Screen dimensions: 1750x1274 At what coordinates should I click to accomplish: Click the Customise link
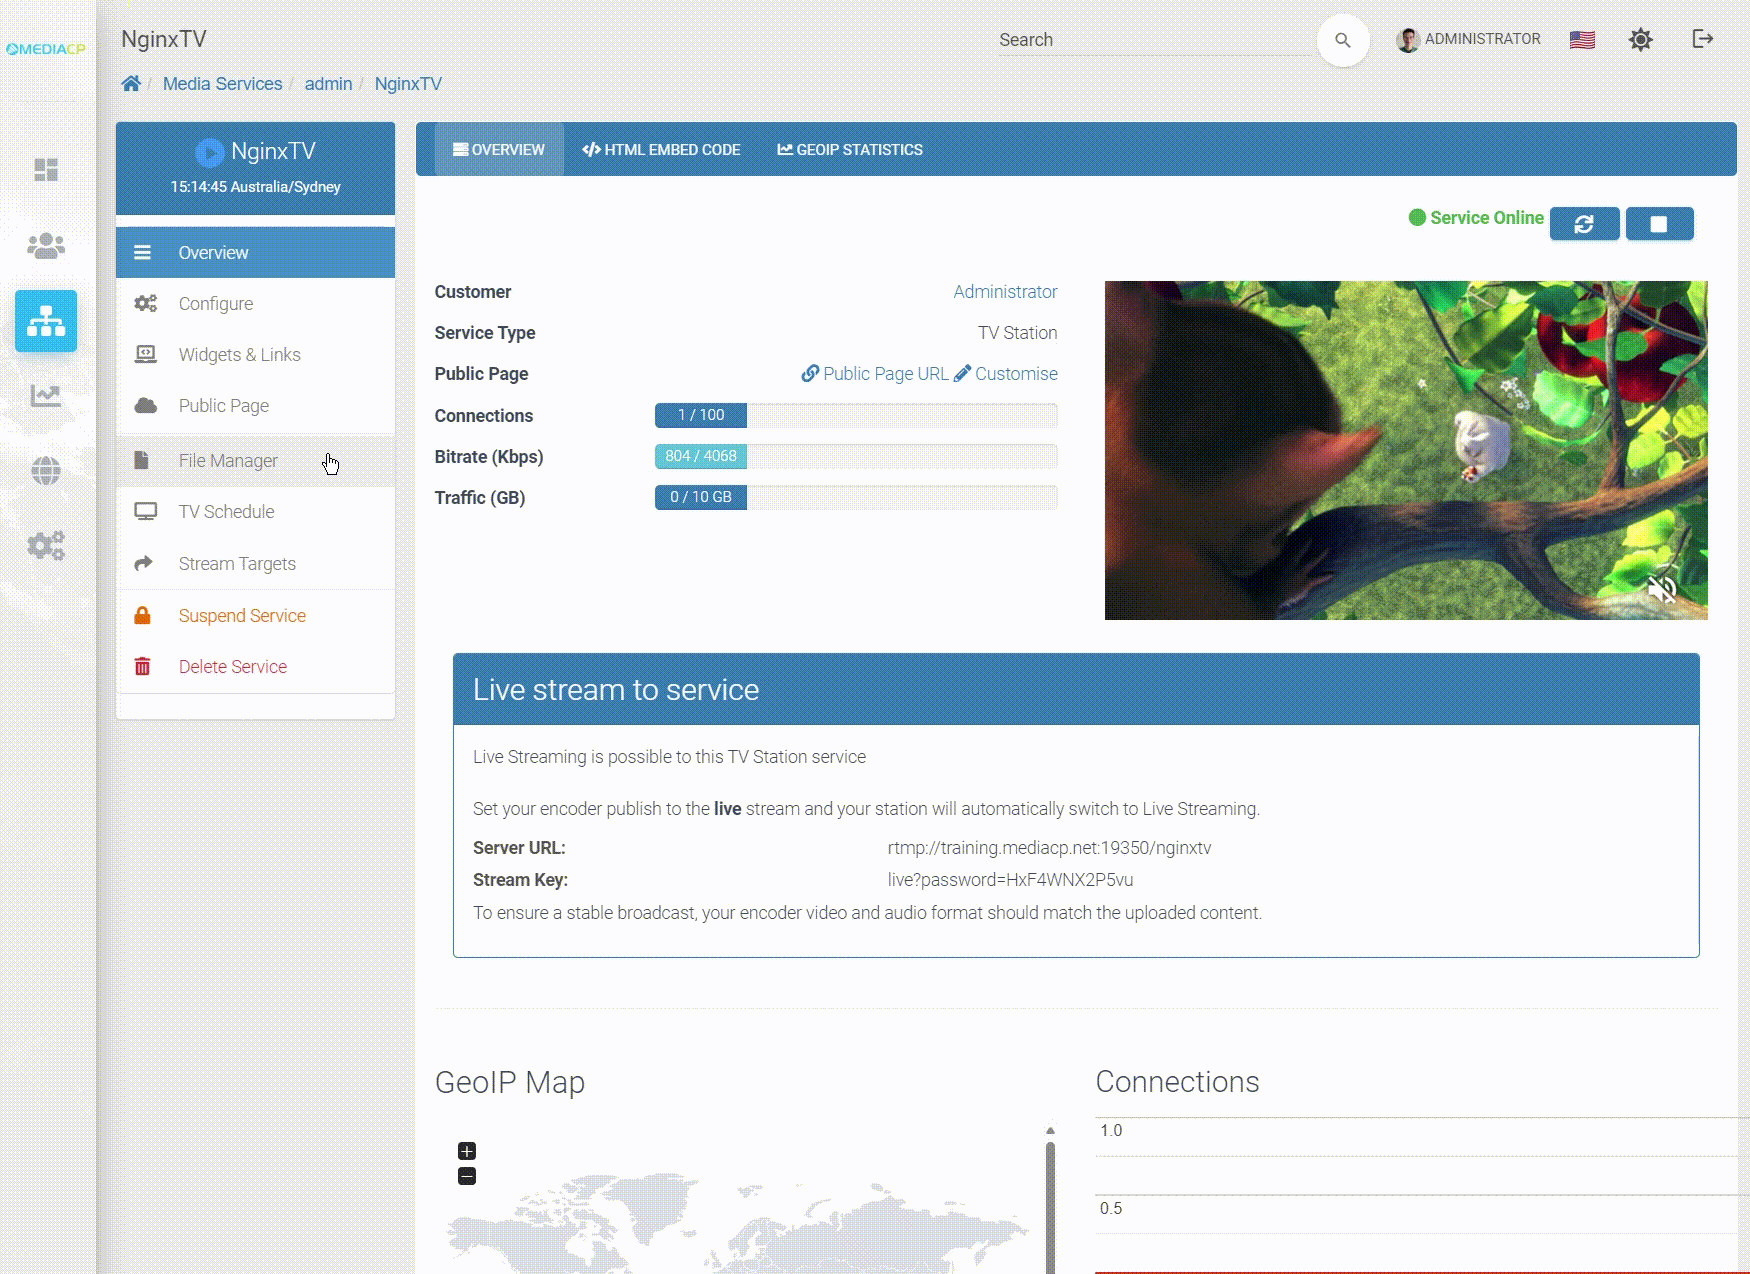pos(1016,373)
